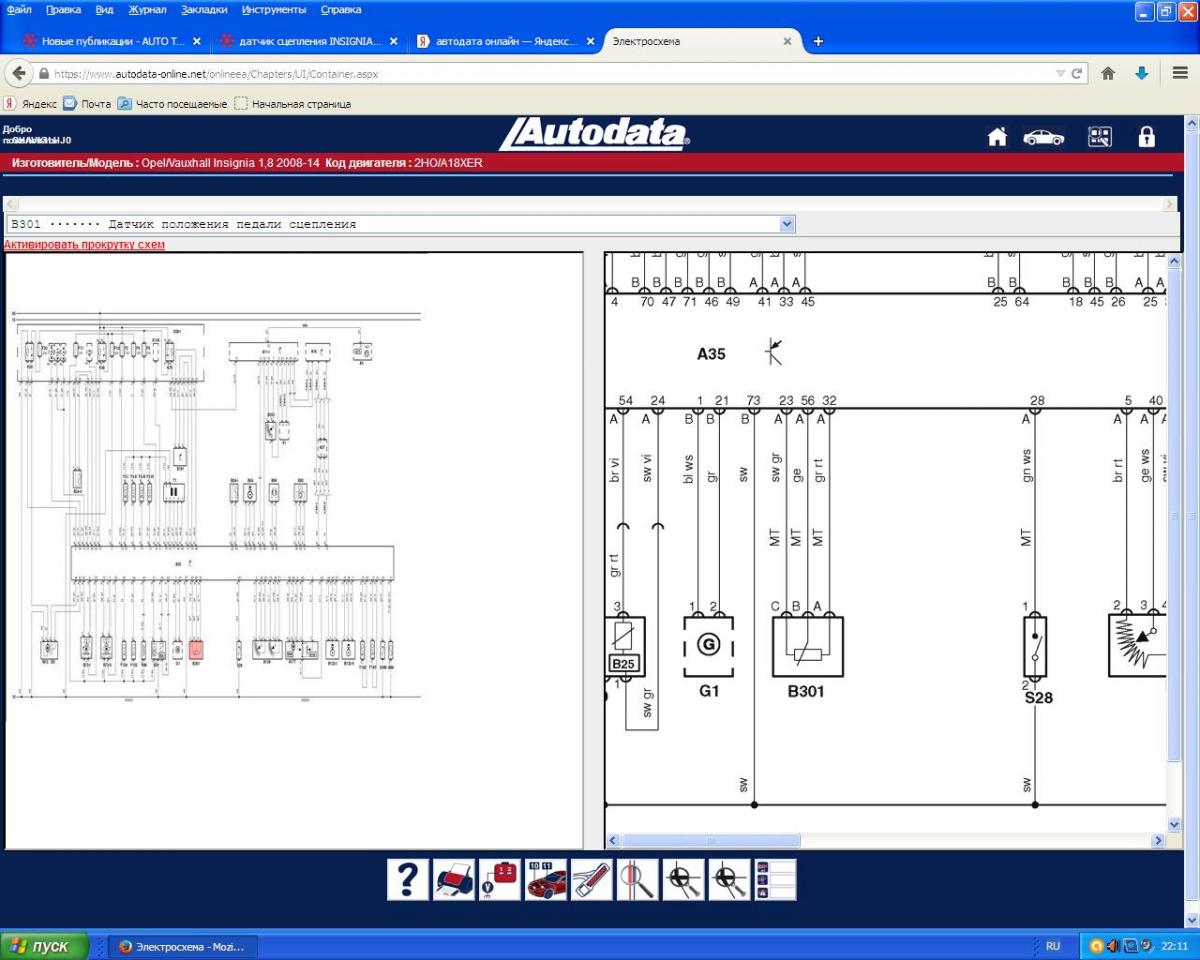1200x960 pixels.
Task: Open the Вид menu
Action: coord(104,10)
